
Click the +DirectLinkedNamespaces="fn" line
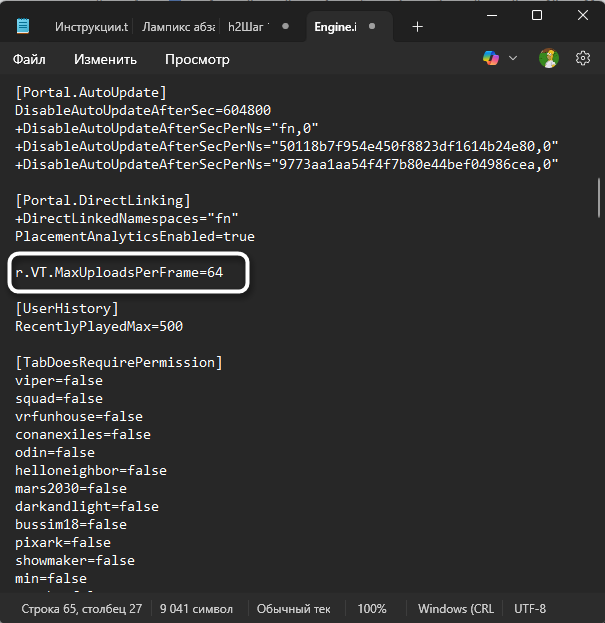(127, 218)
